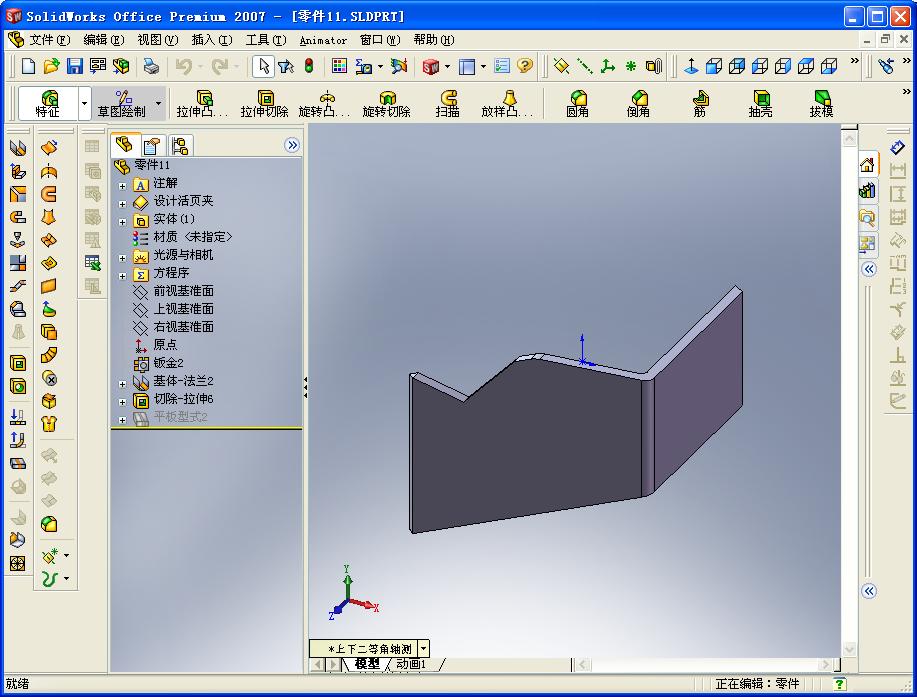Undo the last action
Screen dimensions: 917x697
[x=184, y=66]
